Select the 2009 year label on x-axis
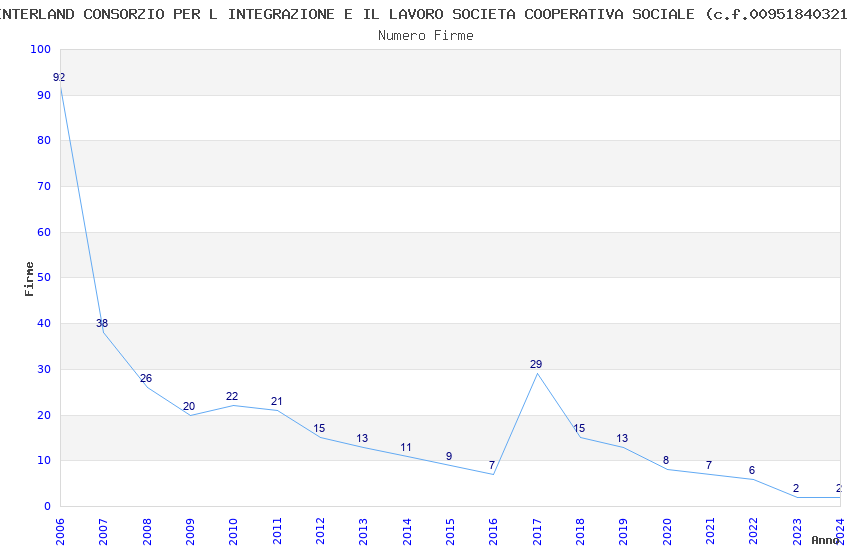 point(190,532)
